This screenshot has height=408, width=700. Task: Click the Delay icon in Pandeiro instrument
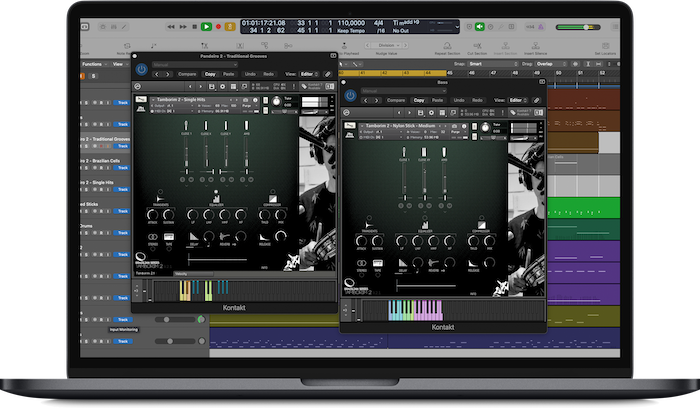(x=194, y=237)
